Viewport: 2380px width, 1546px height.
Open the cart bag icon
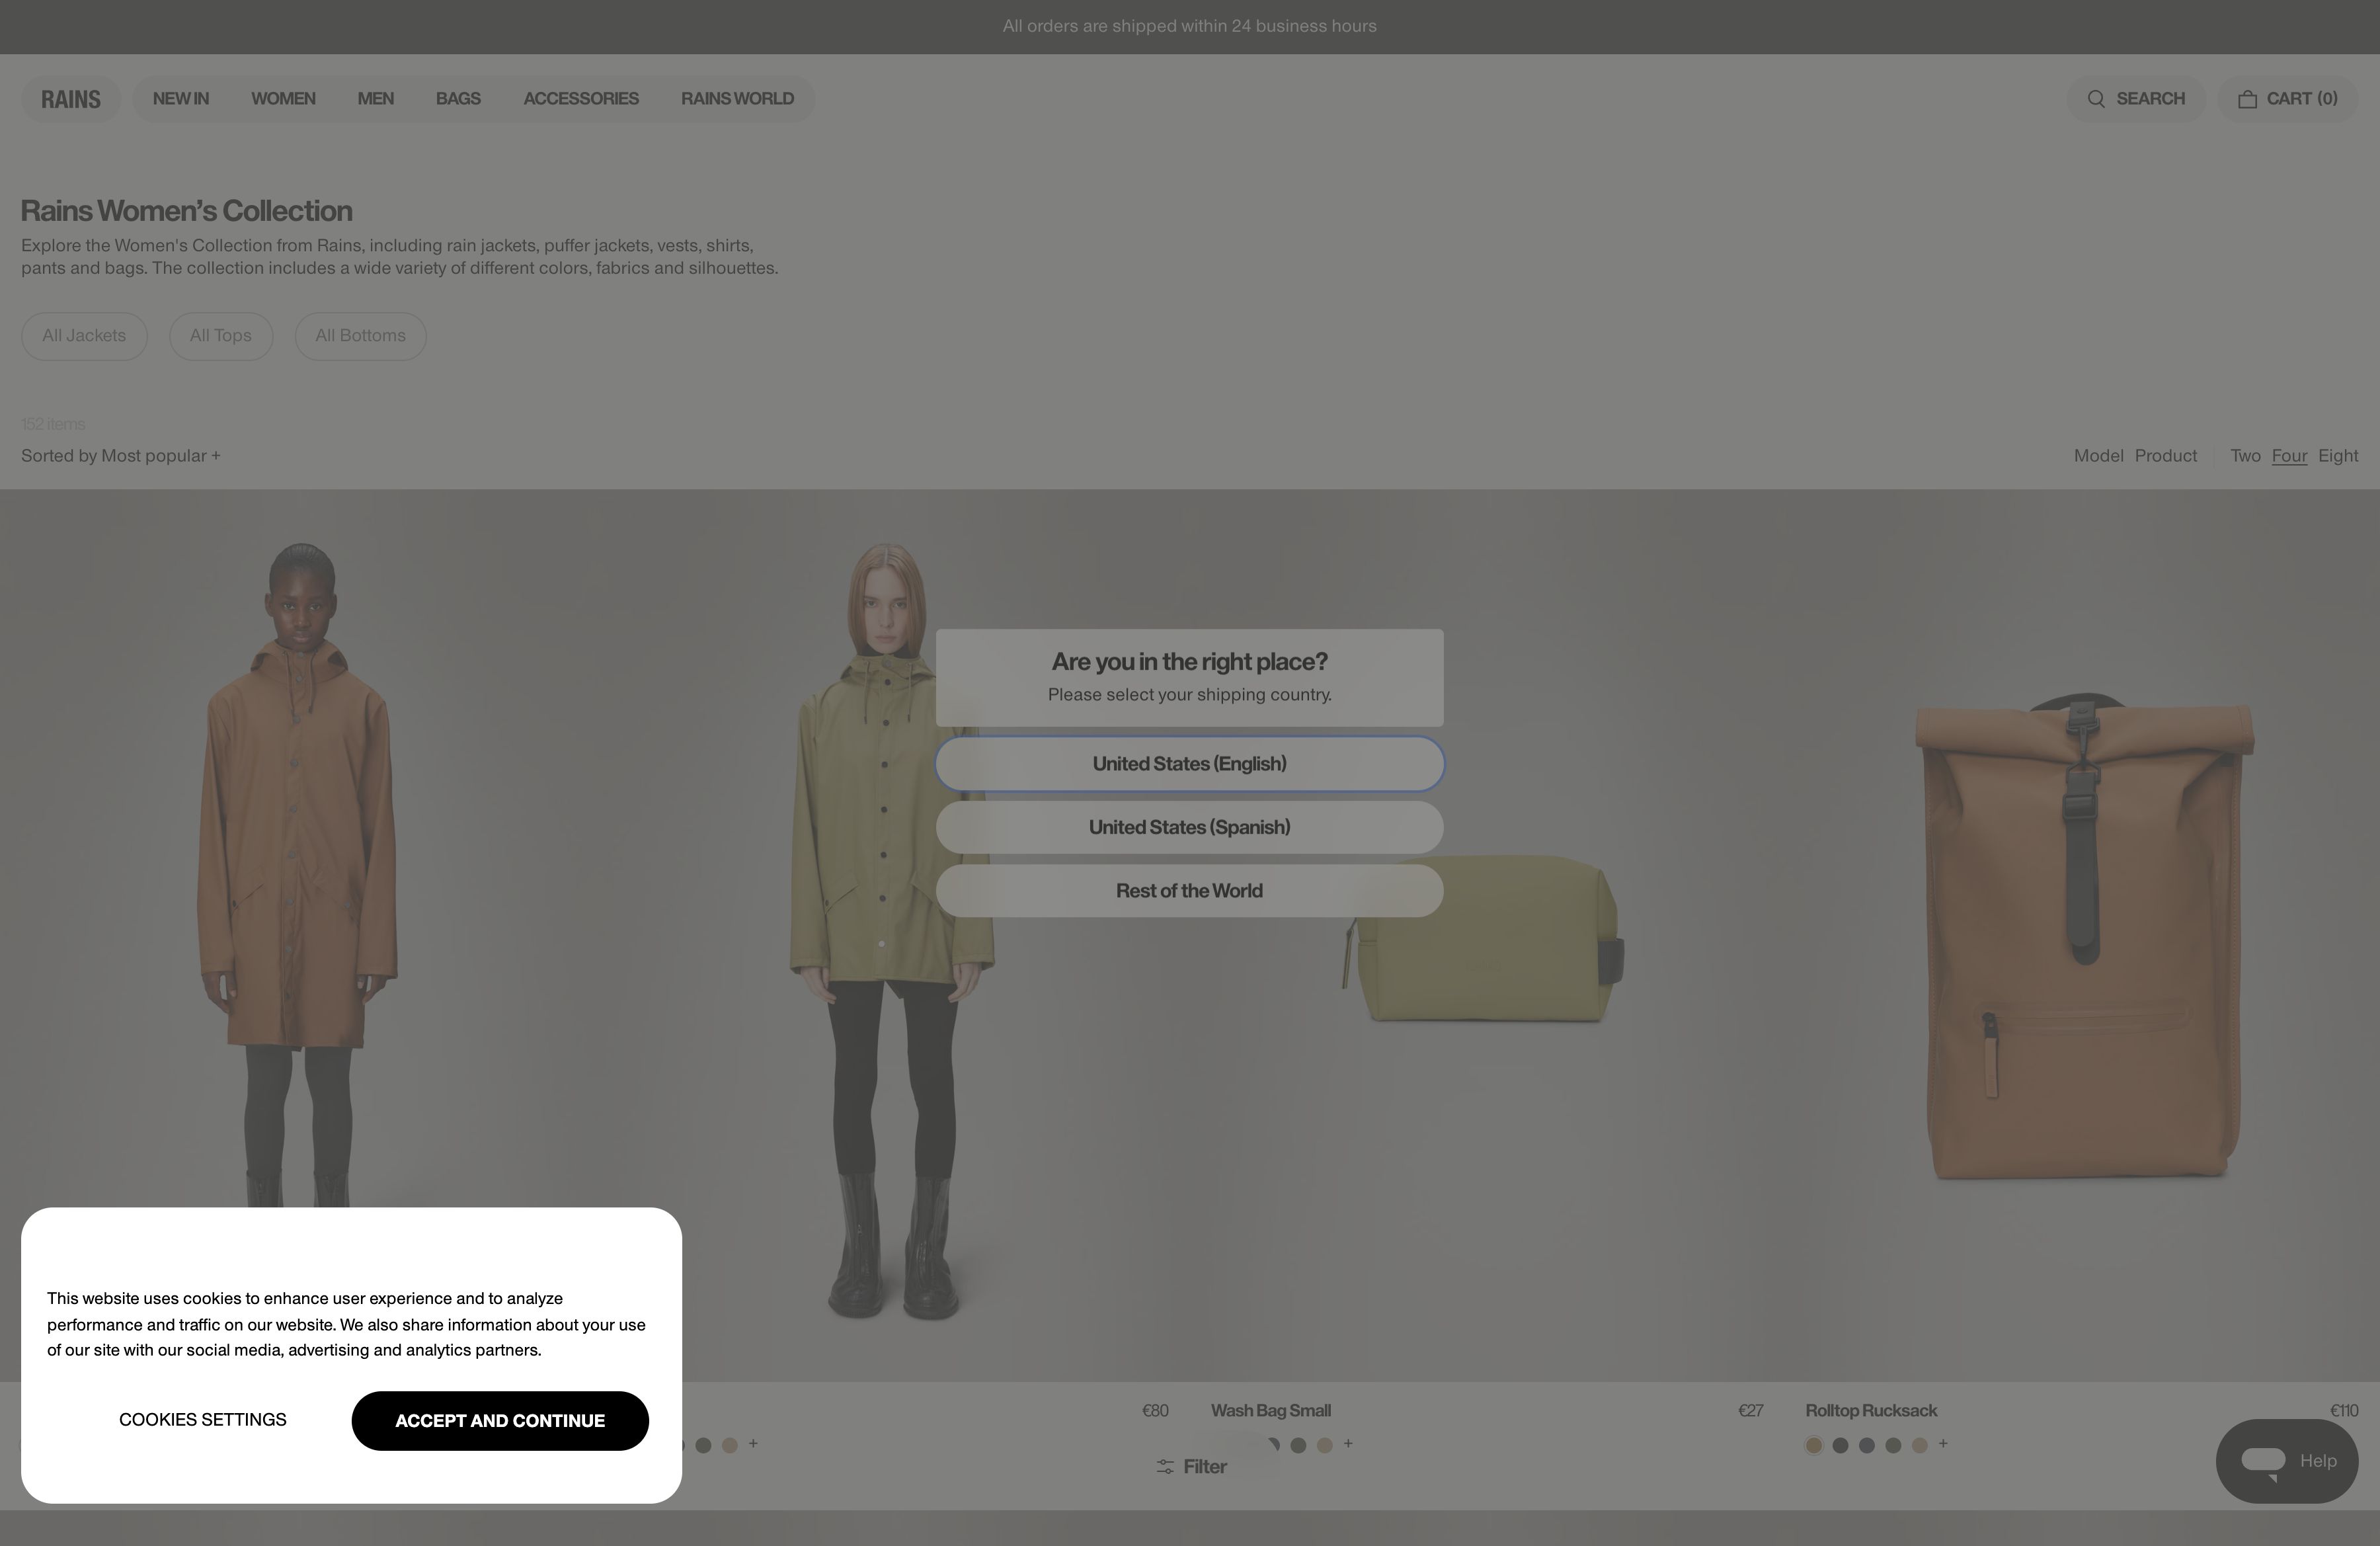[2247, 99]
